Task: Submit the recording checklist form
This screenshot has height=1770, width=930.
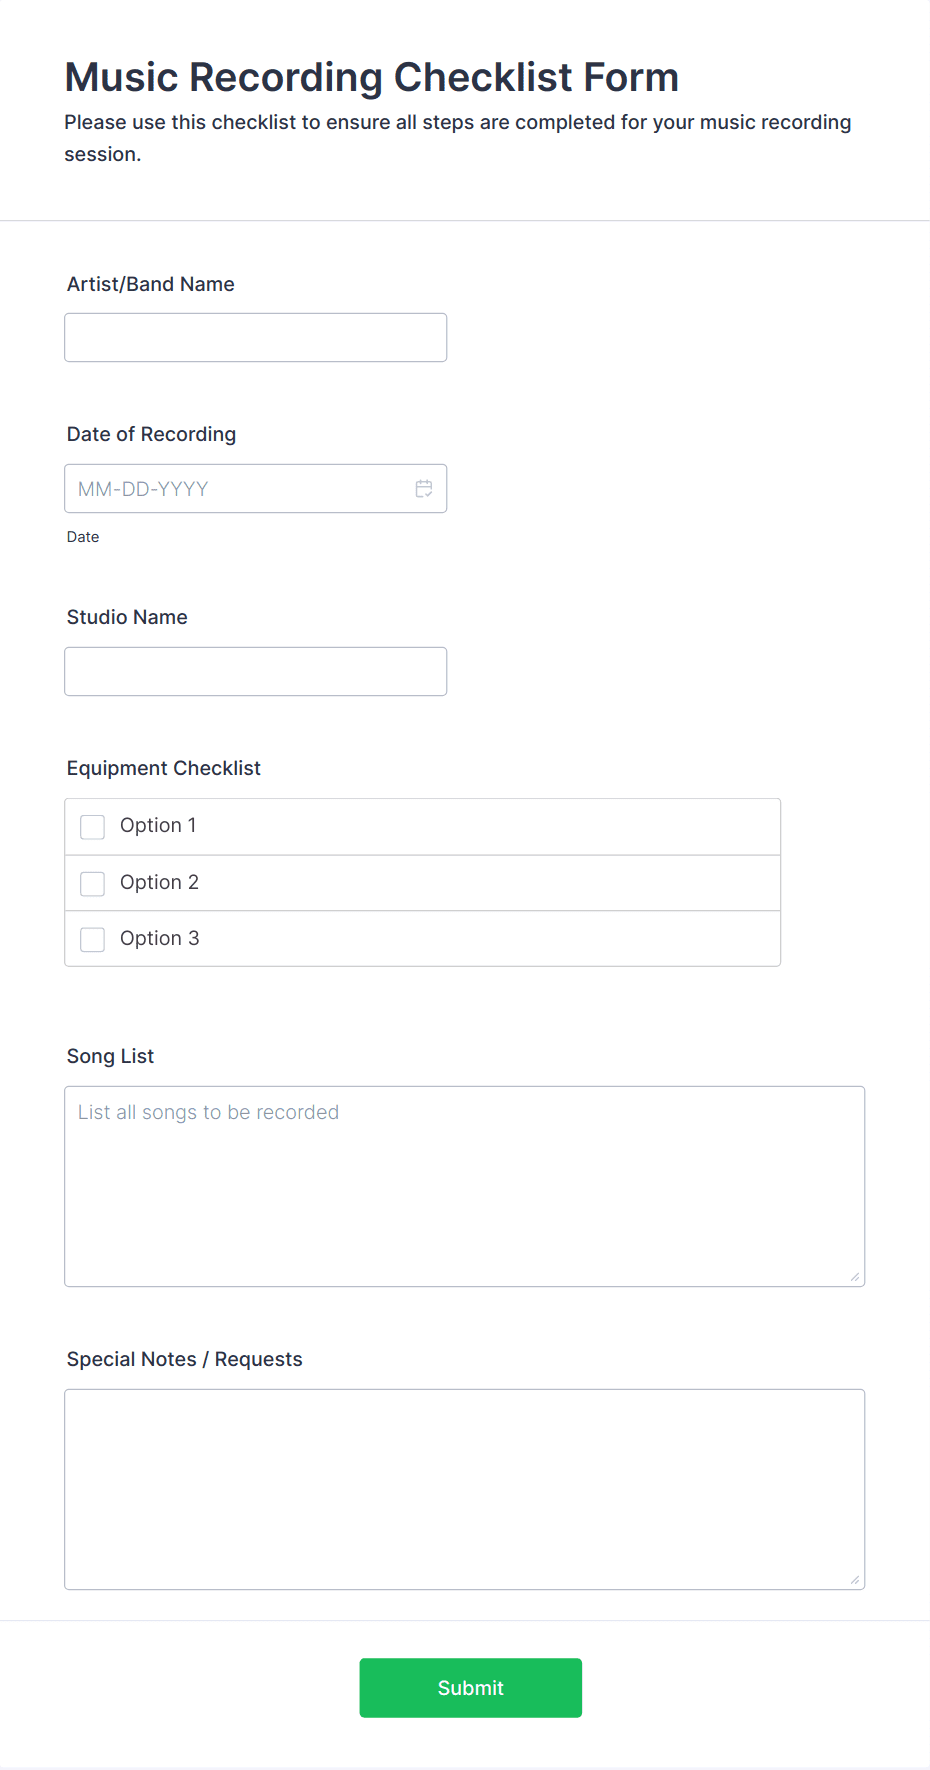Action: click(x=471, y=1688)
